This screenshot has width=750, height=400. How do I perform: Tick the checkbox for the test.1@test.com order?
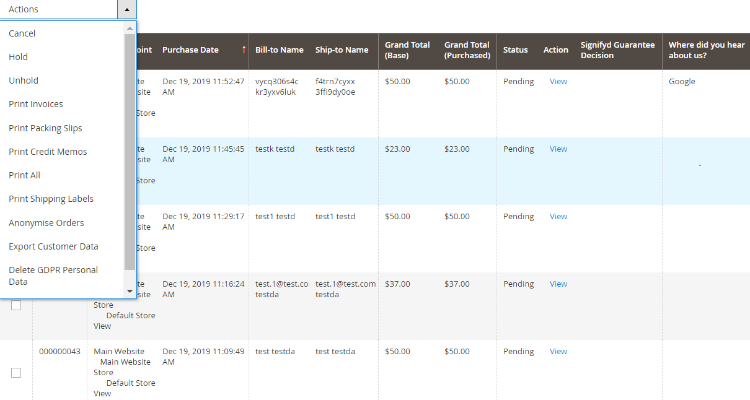tap(16, 304)
